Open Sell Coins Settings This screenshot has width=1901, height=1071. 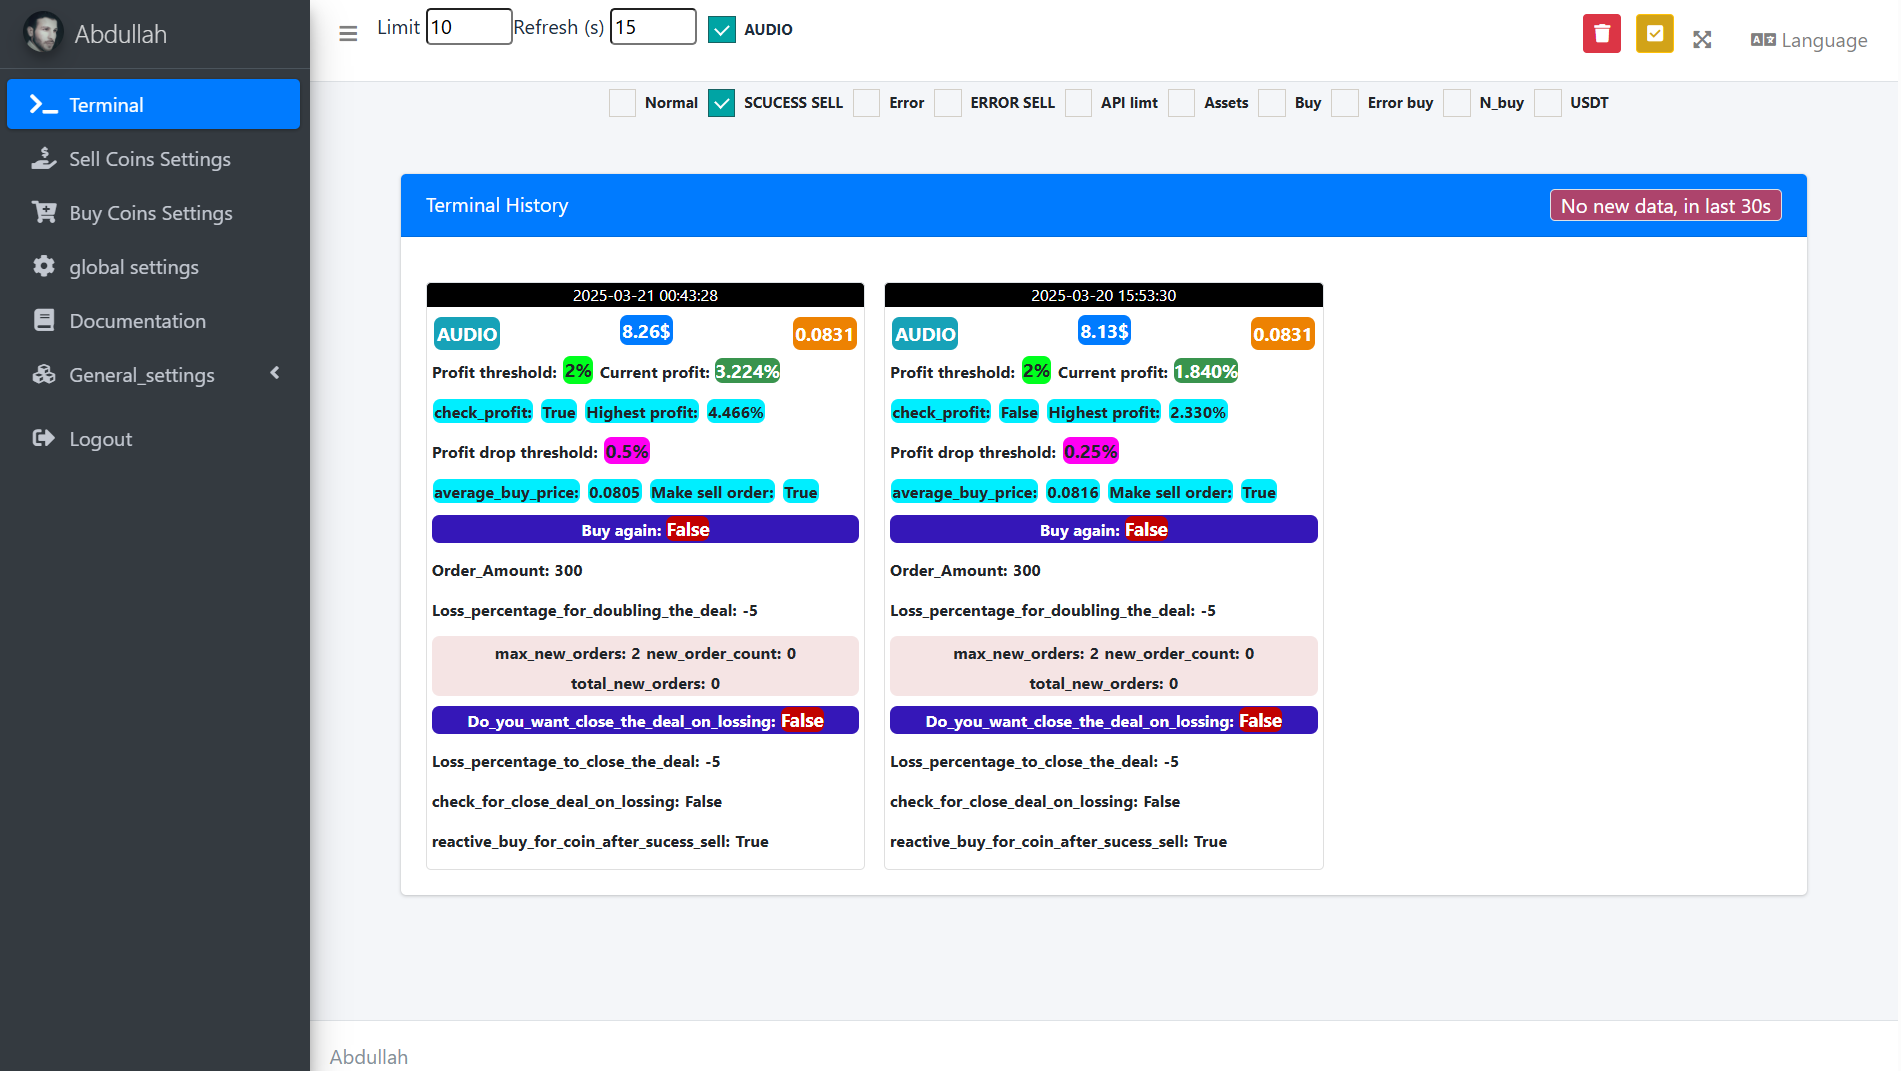click(x=150, y=158)
